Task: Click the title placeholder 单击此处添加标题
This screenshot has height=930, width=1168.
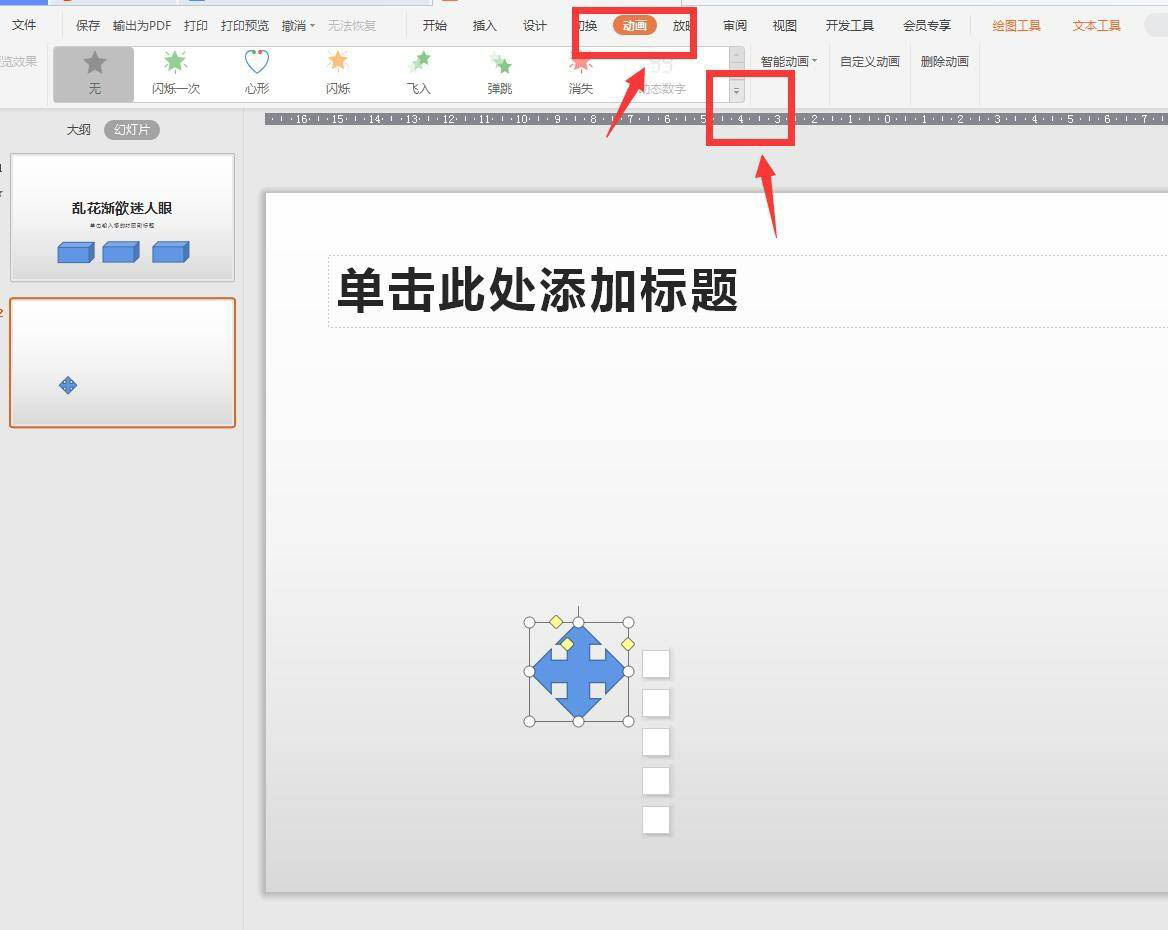Action: (x=538, y=291)
